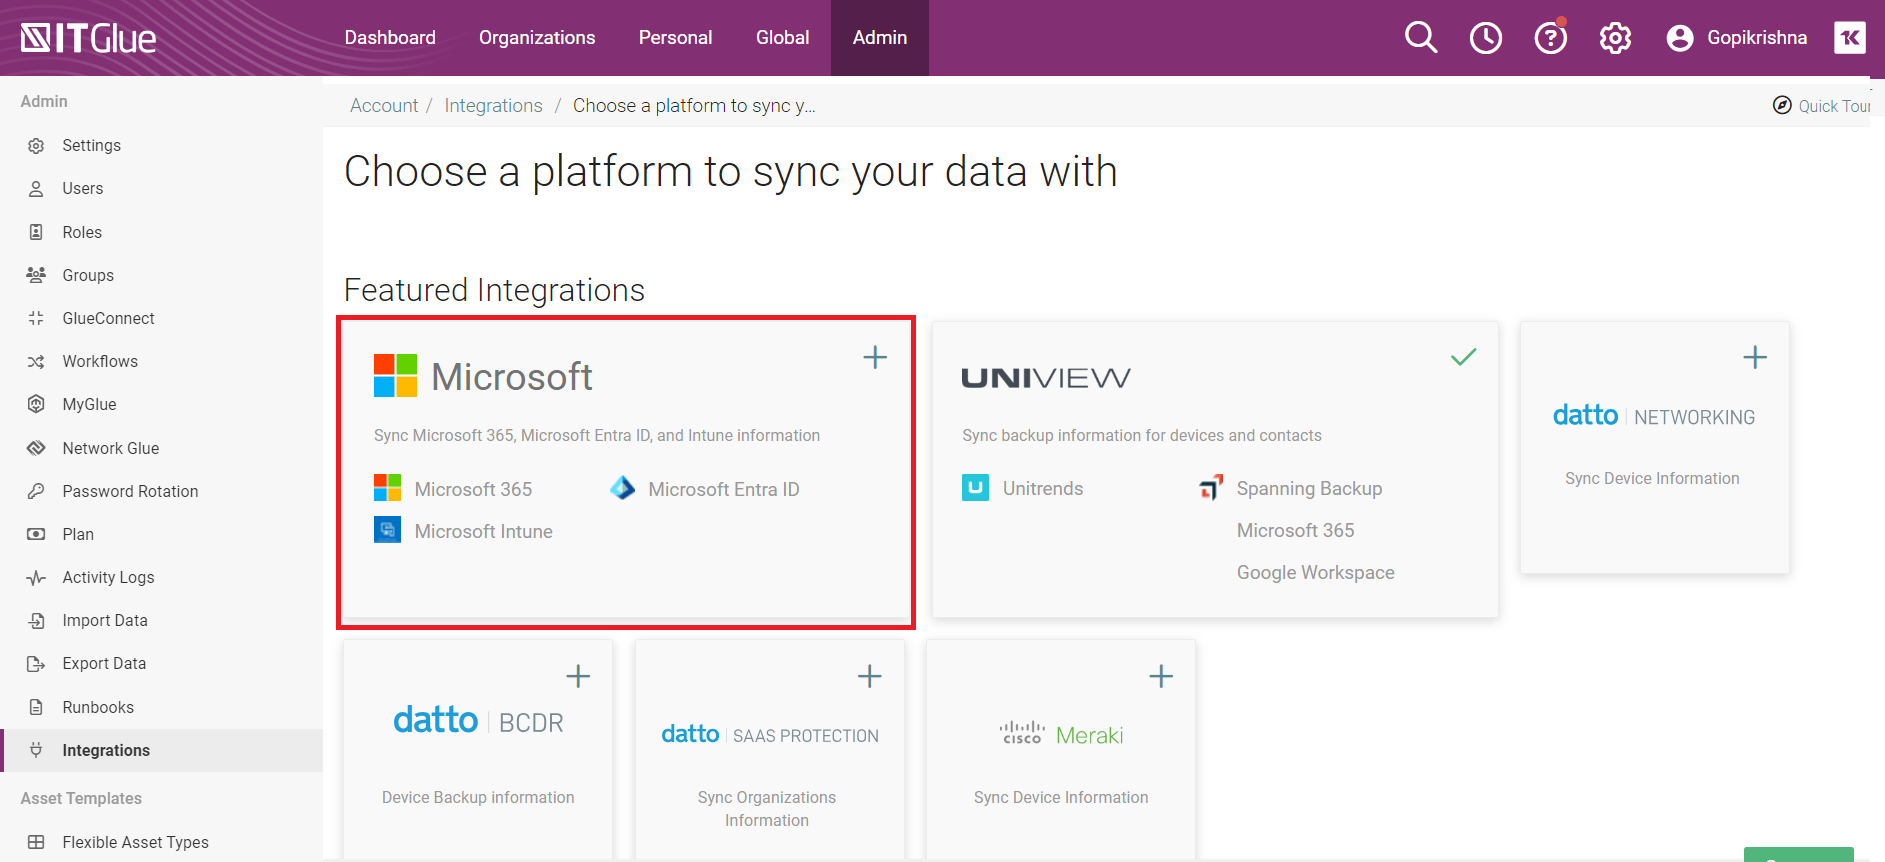Select the Microsoft 365 link in Microsoft card
1885x862 pixels.
tap(473, 489)
